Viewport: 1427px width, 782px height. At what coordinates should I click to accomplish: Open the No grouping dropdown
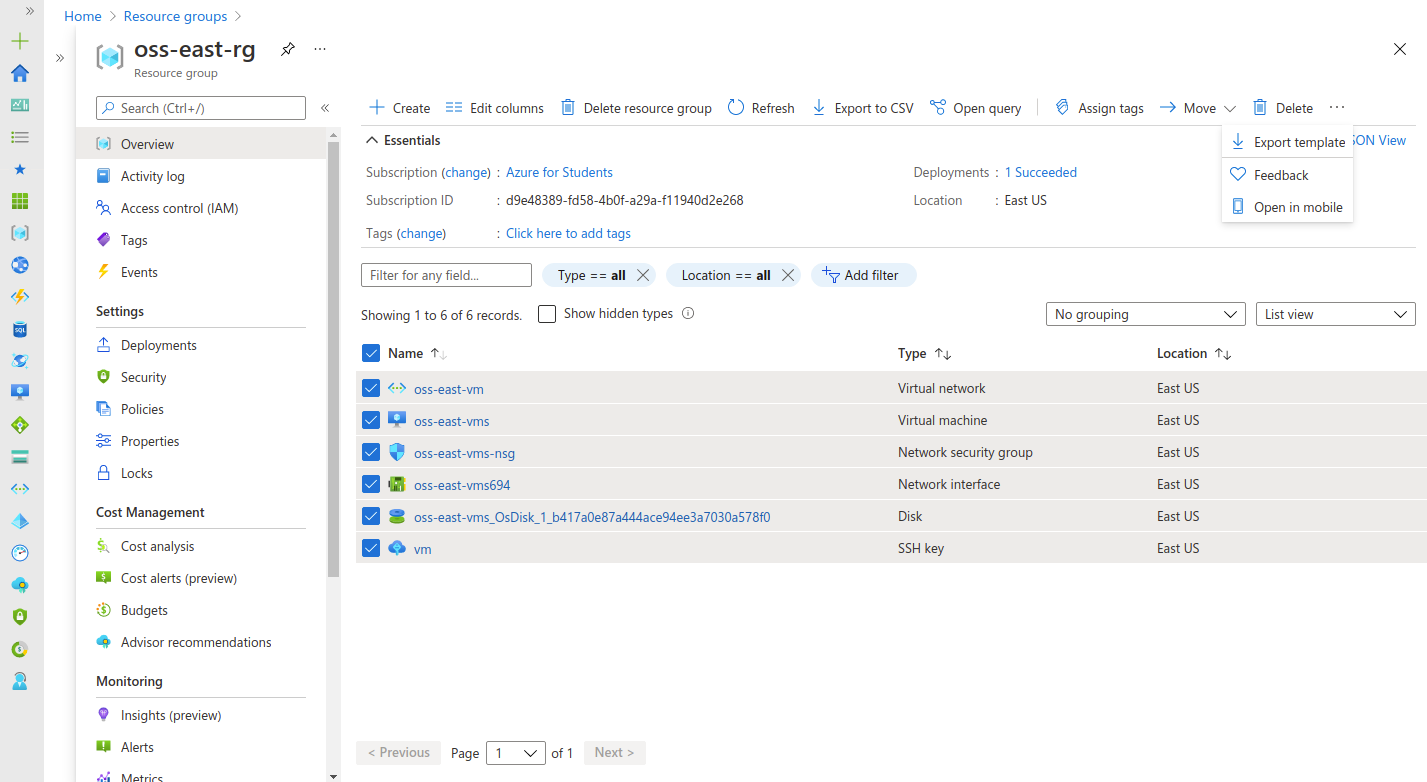point(1145,314)
